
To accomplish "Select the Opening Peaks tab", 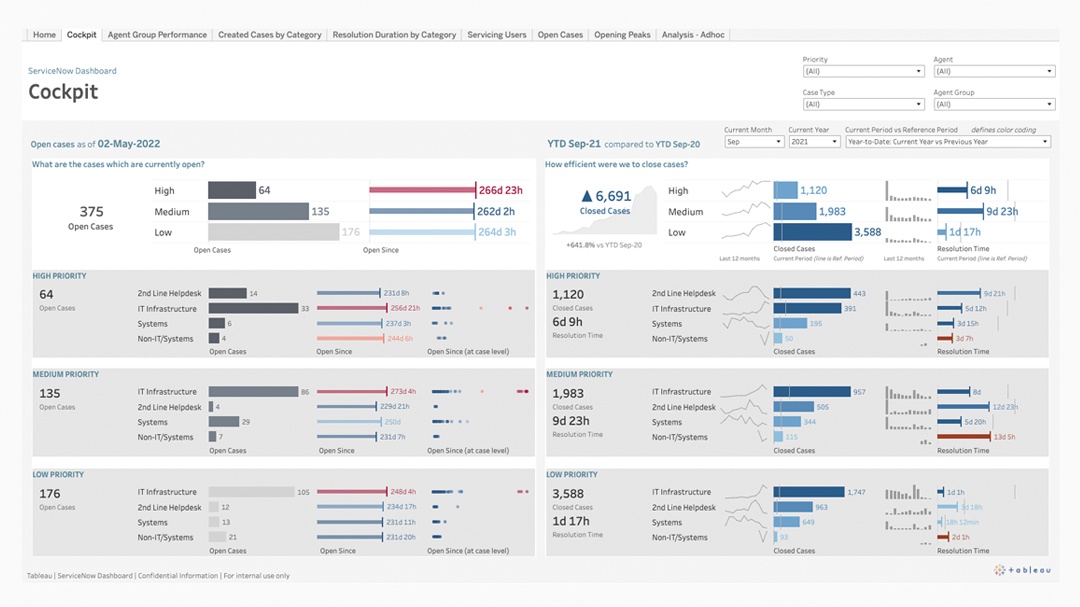I will tap(622, 35).
